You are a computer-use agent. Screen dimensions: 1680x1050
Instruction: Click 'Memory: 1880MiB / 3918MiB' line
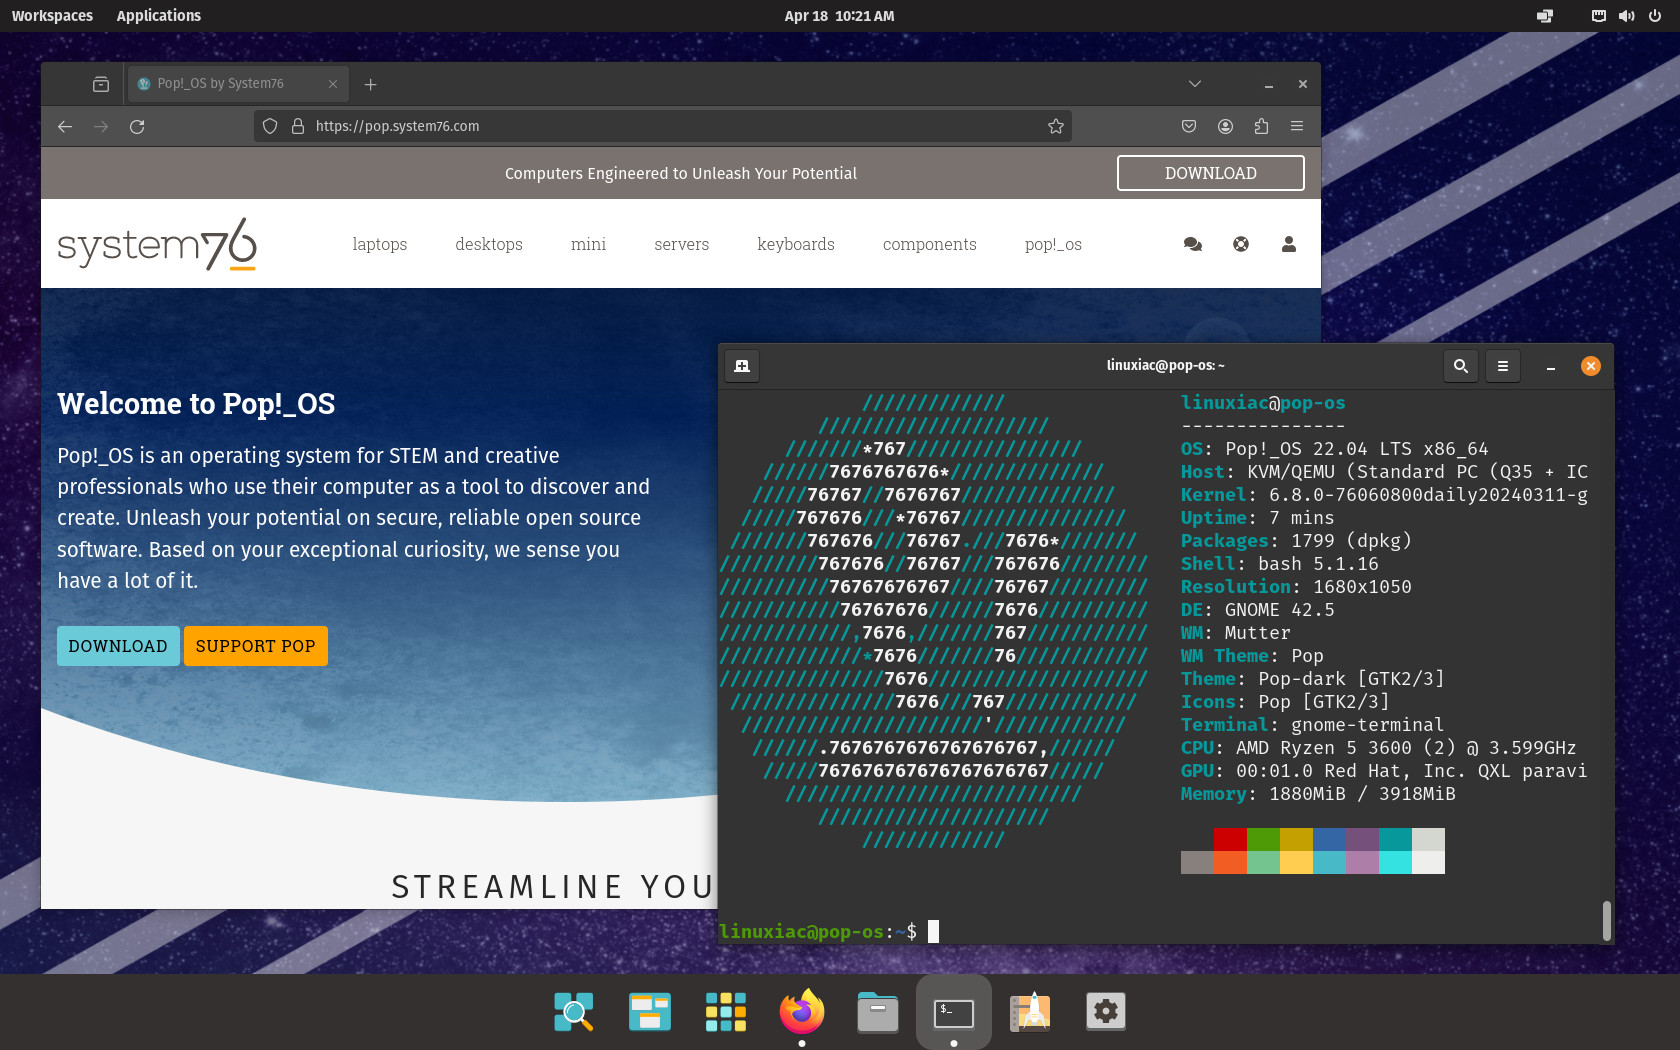coord(1318,794)
